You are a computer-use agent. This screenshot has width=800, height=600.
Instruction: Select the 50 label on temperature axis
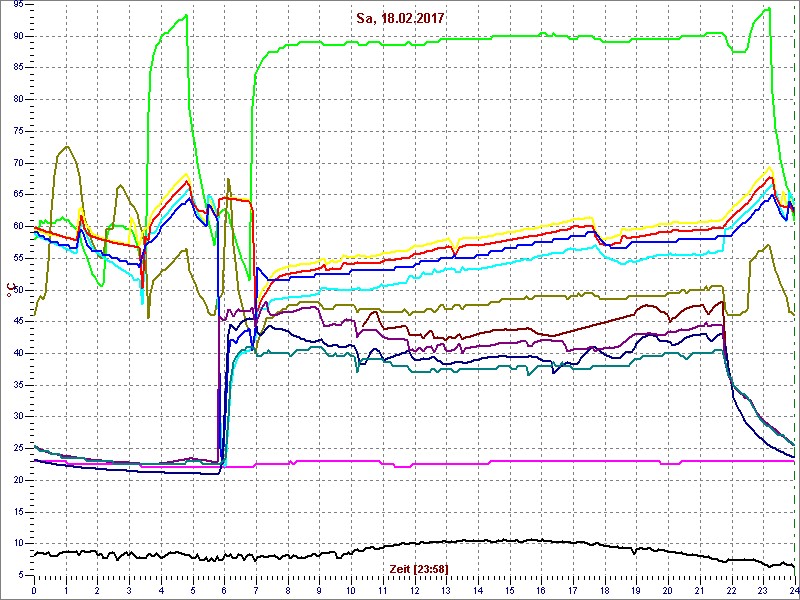(x=17, y=290)
